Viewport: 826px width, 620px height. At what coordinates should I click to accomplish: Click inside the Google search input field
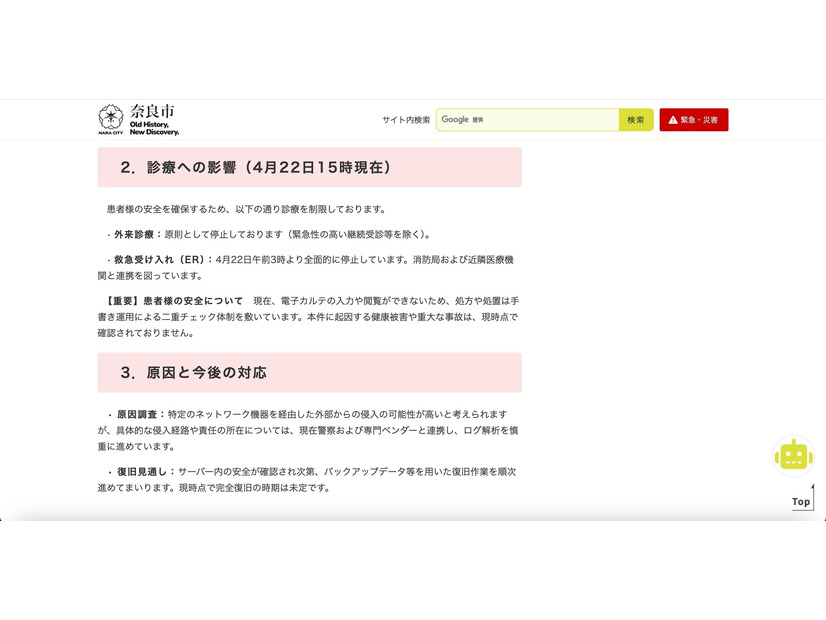click(530, 119)
